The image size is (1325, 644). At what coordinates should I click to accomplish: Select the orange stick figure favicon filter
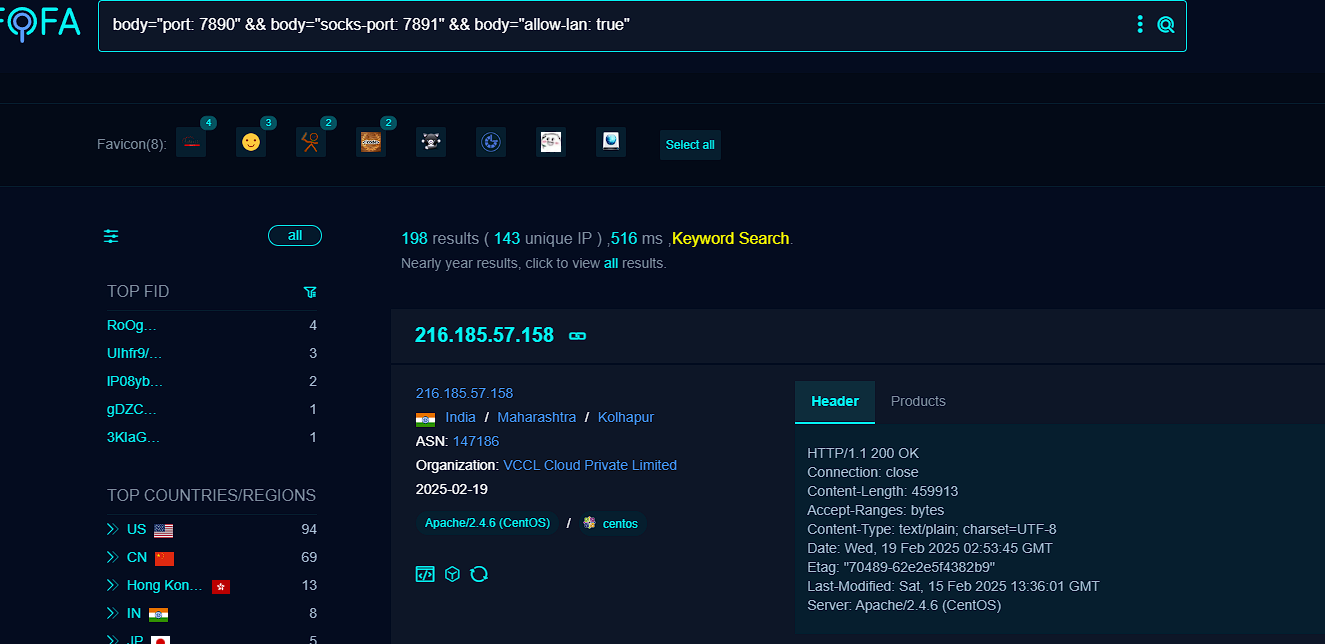pyautogui.click(x=311, y=143)
